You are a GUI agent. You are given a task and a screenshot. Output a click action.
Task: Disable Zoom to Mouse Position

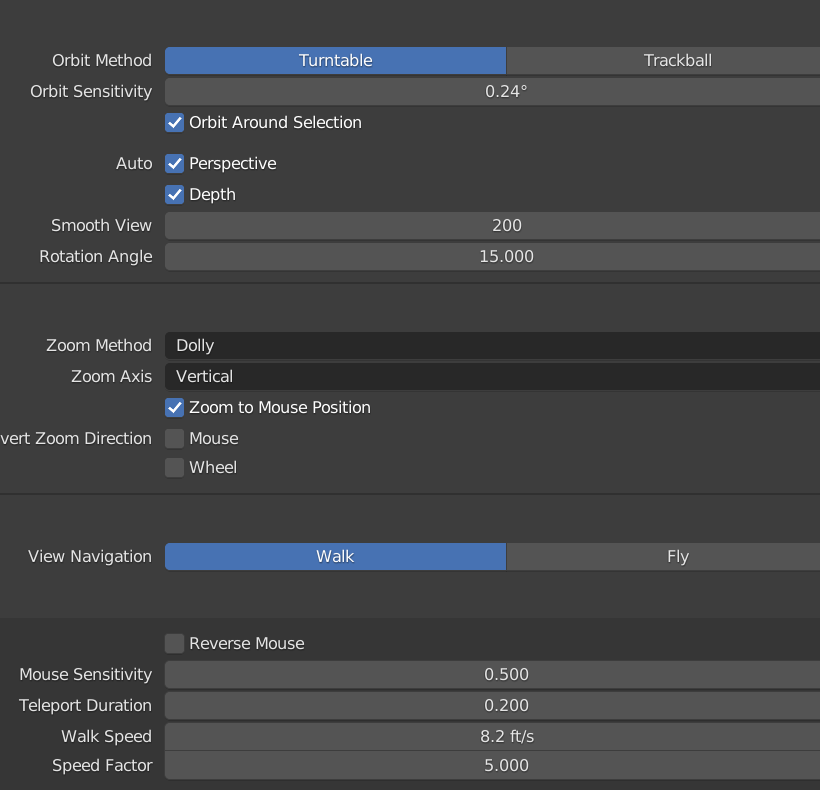pos(174,407)
